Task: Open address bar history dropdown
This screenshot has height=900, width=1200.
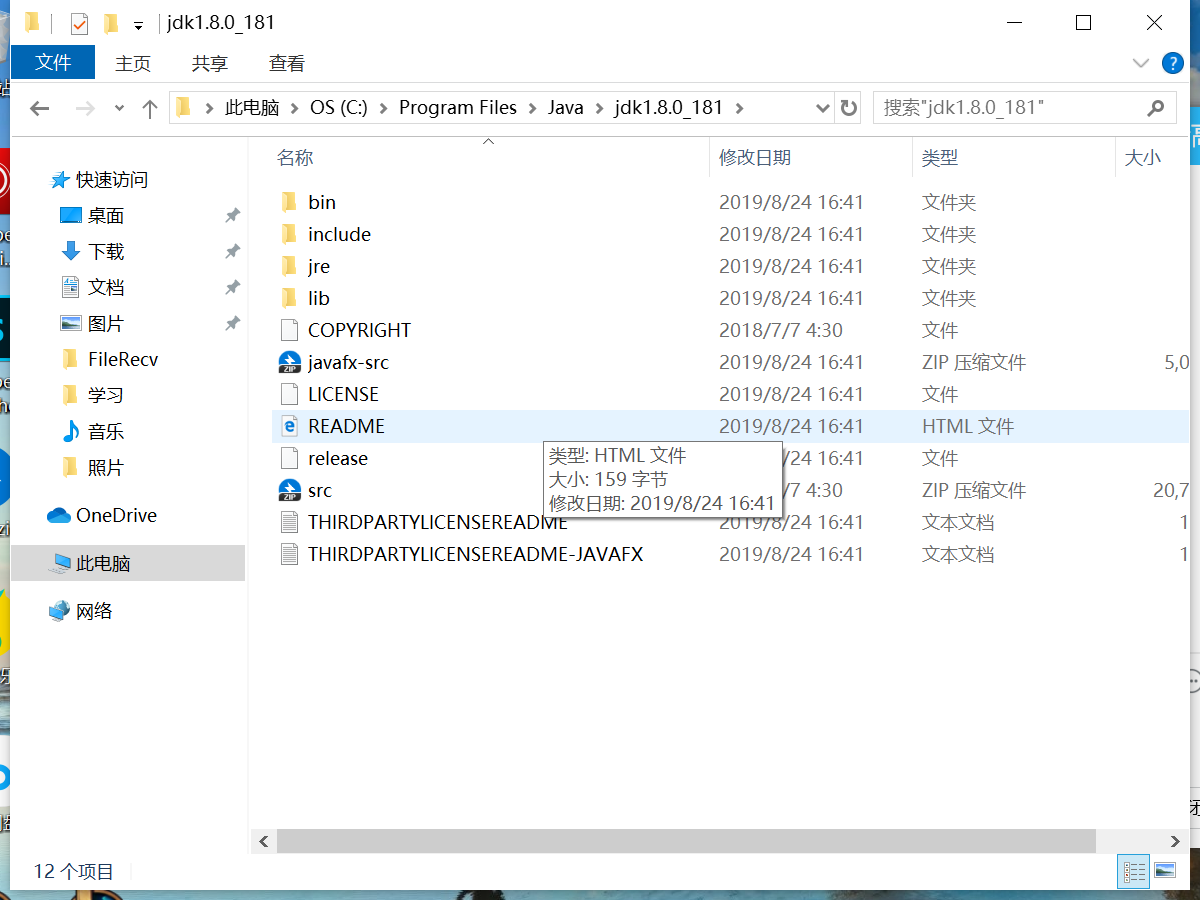Action: 823,108
